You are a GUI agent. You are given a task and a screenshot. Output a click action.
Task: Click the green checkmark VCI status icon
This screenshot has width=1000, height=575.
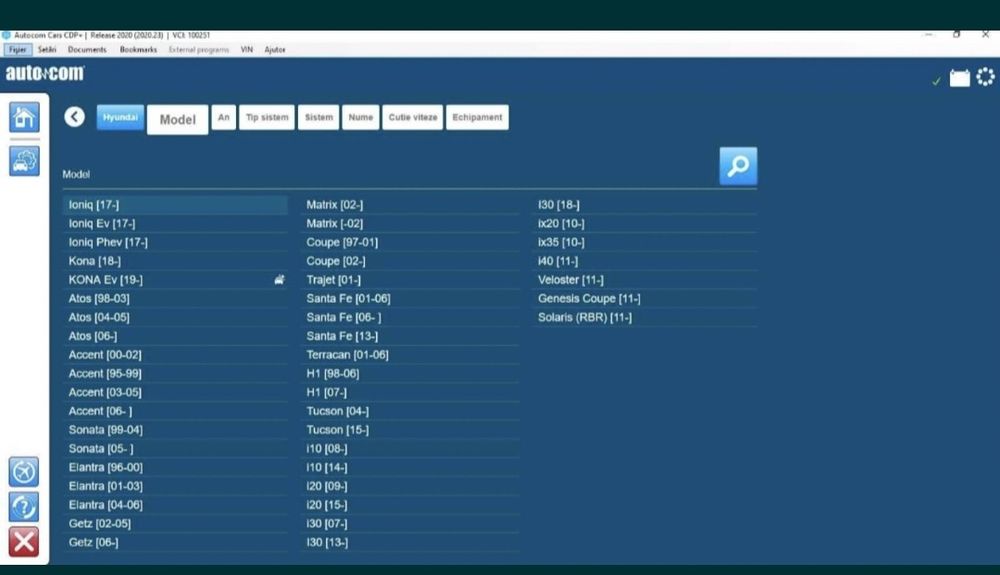point(936,81)
